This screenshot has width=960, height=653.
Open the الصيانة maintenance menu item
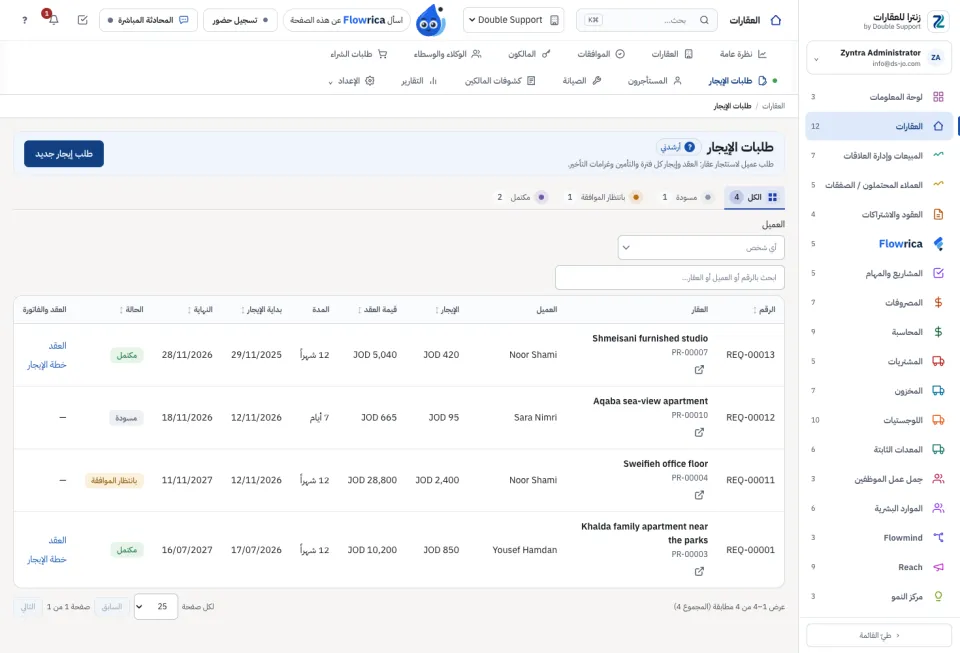click(x=582, y=81)
